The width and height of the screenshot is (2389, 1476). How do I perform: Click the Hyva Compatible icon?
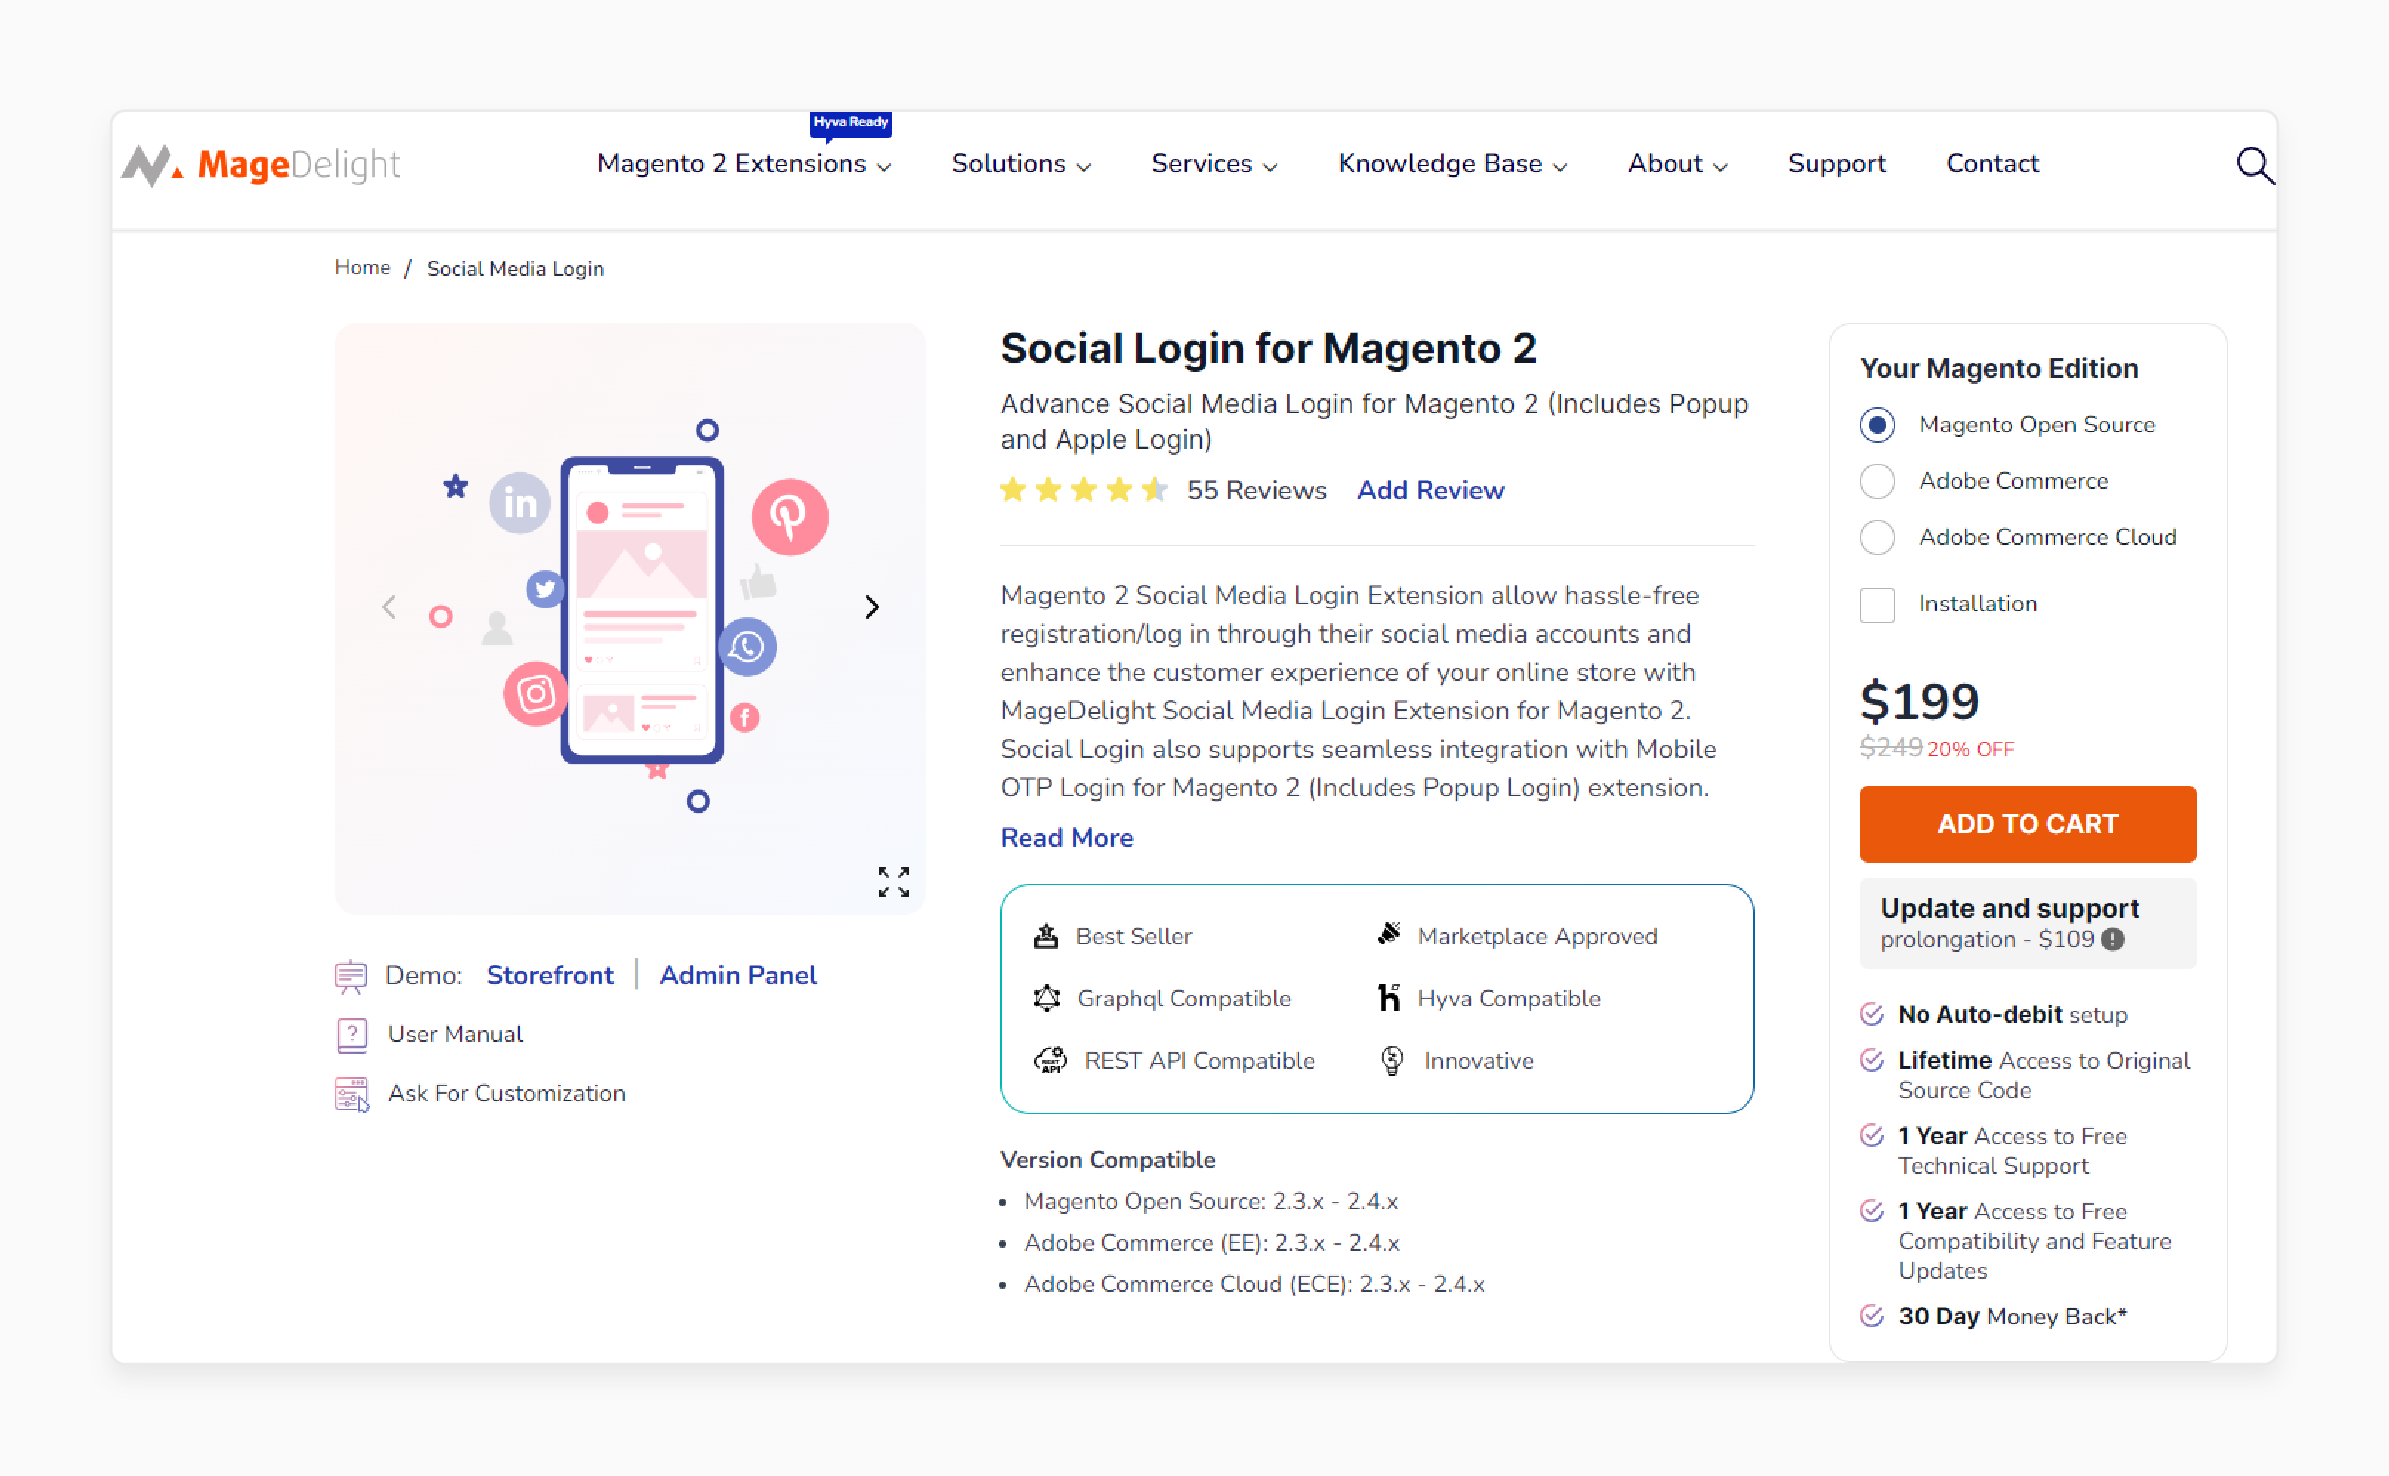[1389, 997]
